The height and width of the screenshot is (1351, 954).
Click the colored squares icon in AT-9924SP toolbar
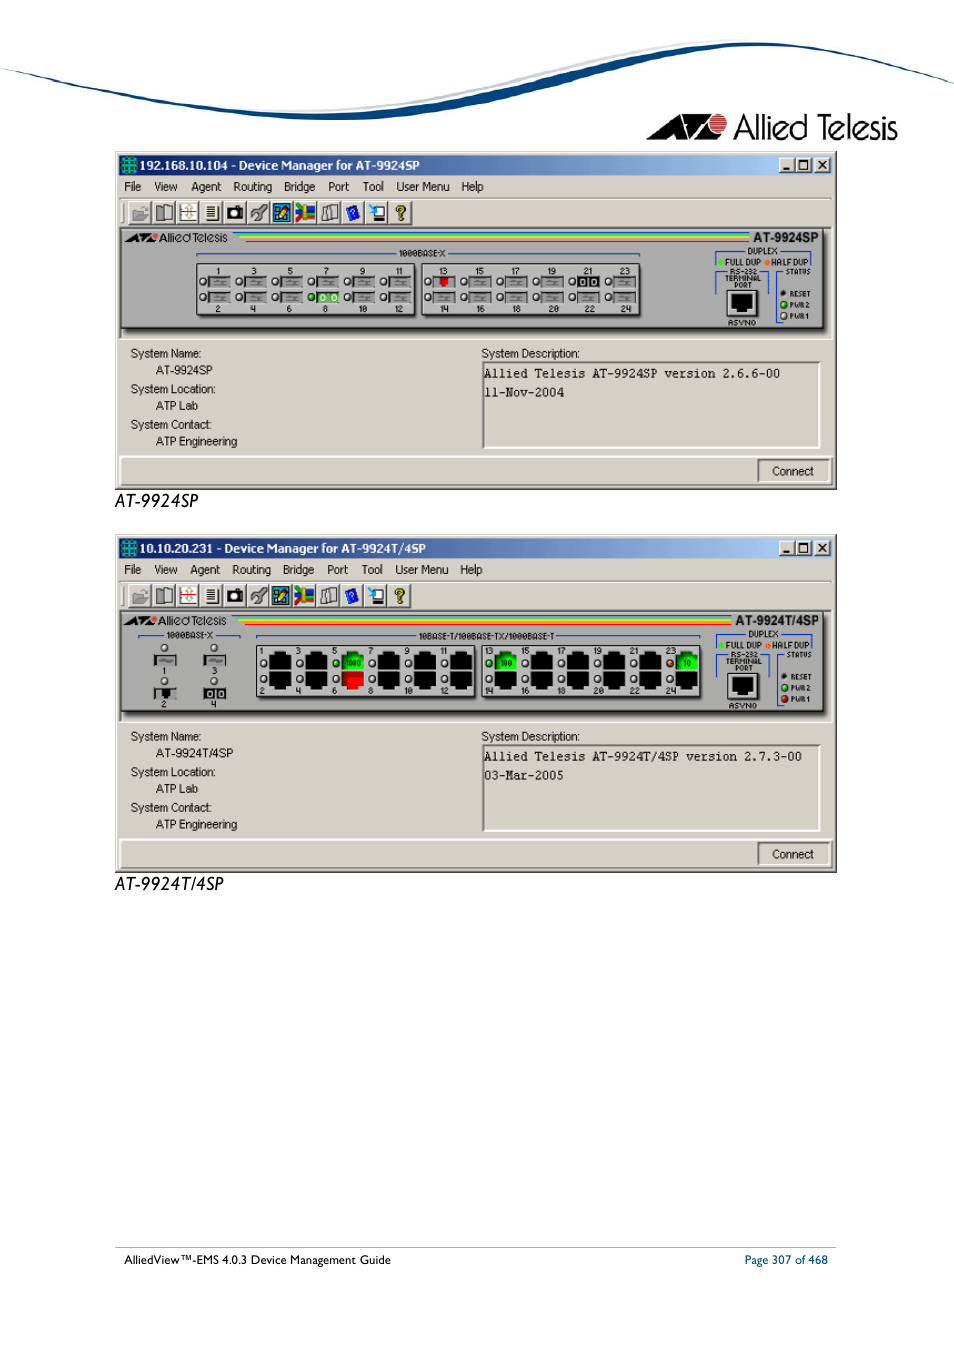tap(306, 213)
